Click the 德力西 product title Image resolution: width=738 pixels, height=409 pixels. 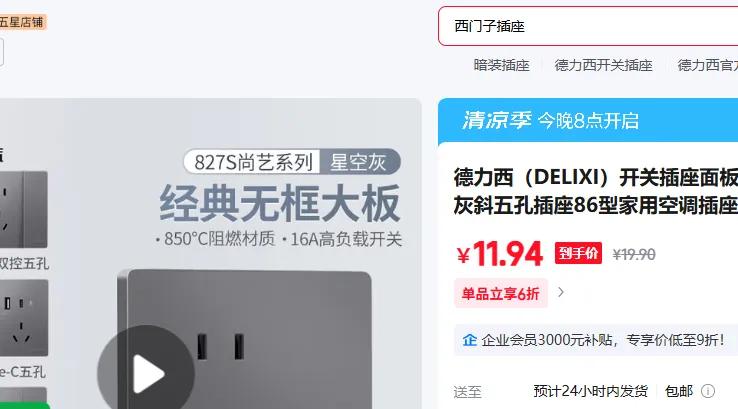coord(595,191)
